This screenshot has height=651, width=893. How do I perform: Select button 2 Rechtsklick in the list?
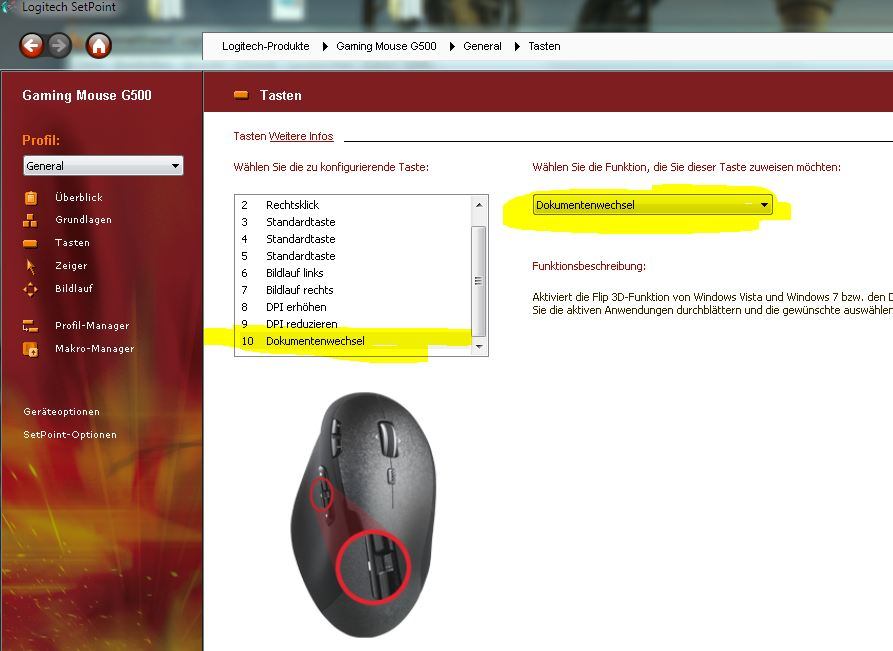coord(353,205)
